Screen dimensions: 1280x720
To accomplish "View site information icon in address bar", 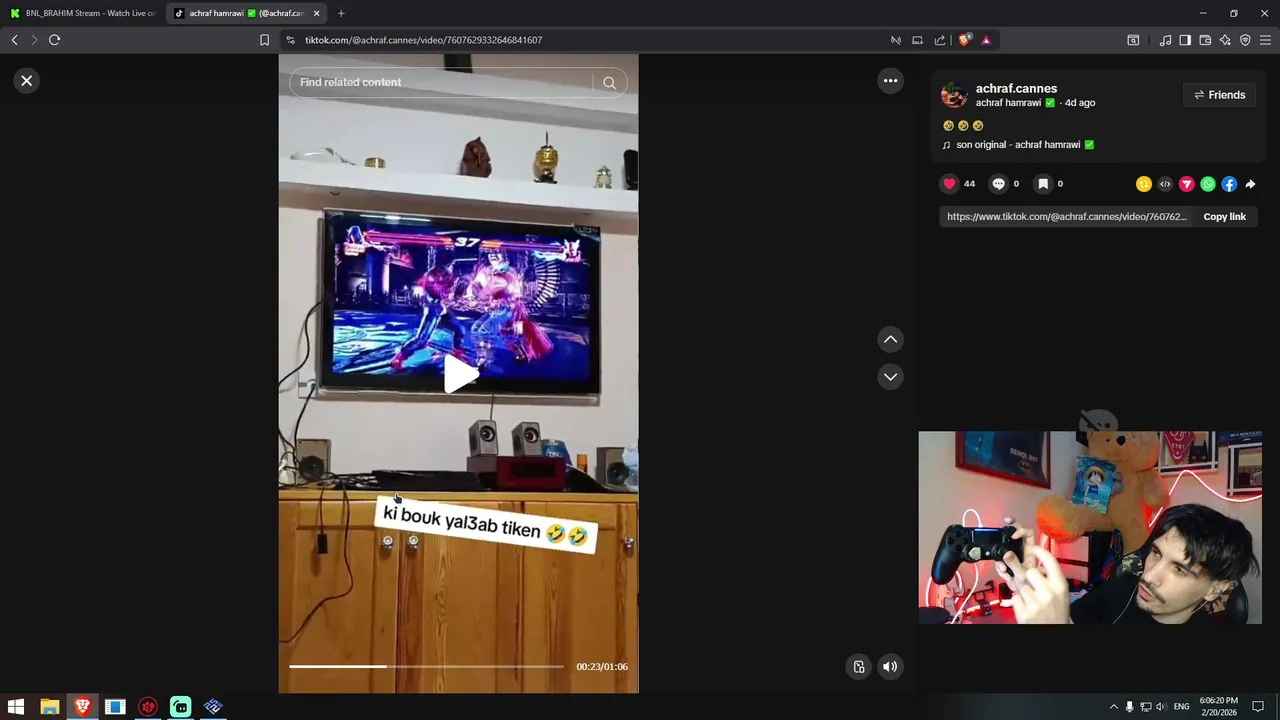I will (290, 40).
